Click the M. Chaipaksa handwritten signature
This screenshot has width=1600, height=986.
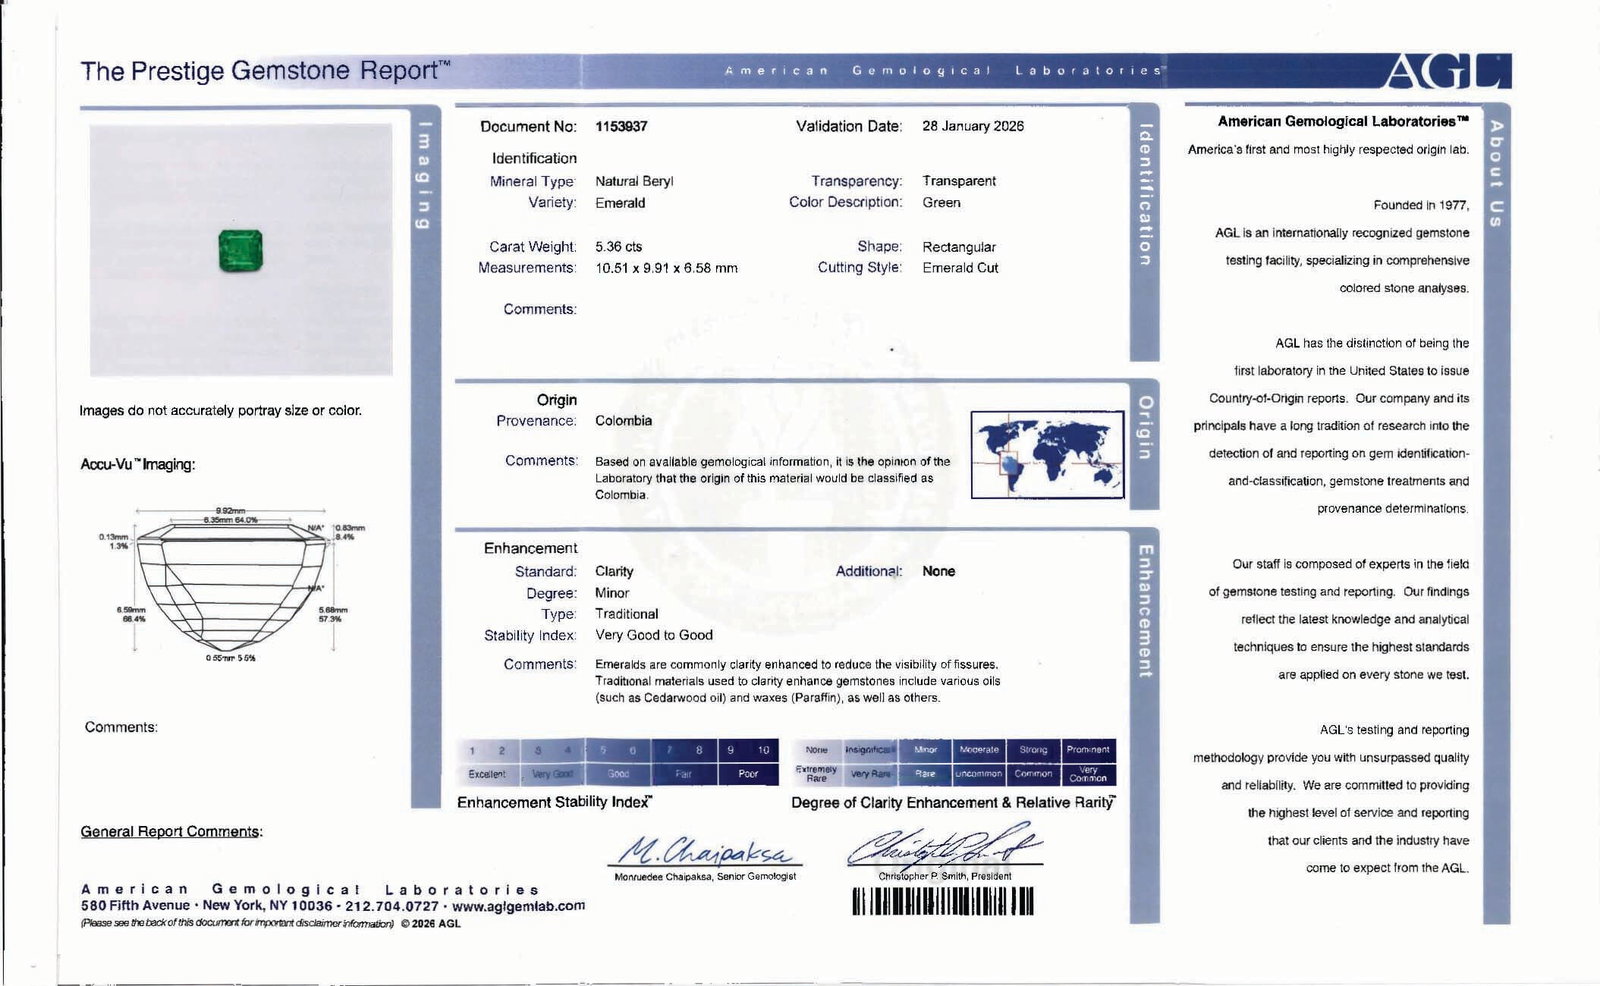tap(705, 850)
